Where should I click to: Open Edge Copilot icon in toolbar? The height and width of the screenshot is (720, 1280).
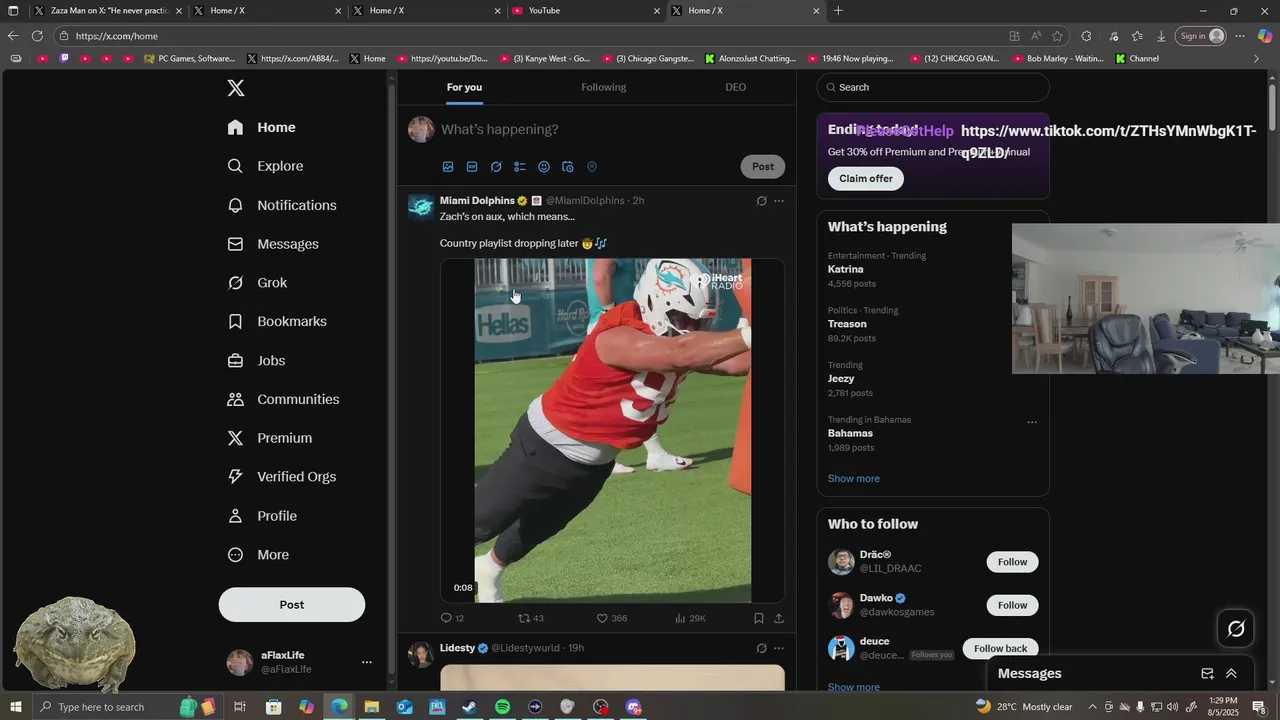click(x=1265, y=36)
